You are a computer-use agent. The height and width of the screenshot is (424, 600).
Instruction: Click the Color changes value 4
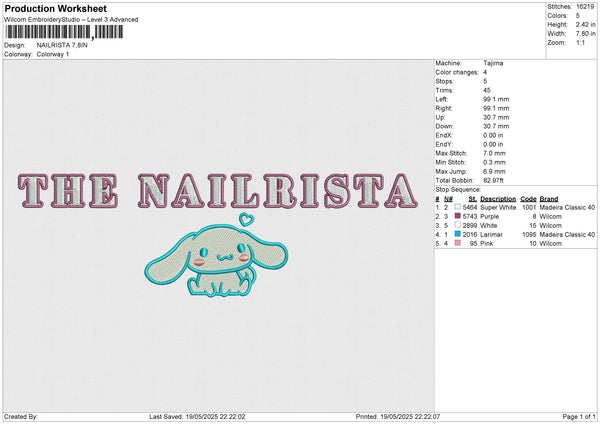485,72
